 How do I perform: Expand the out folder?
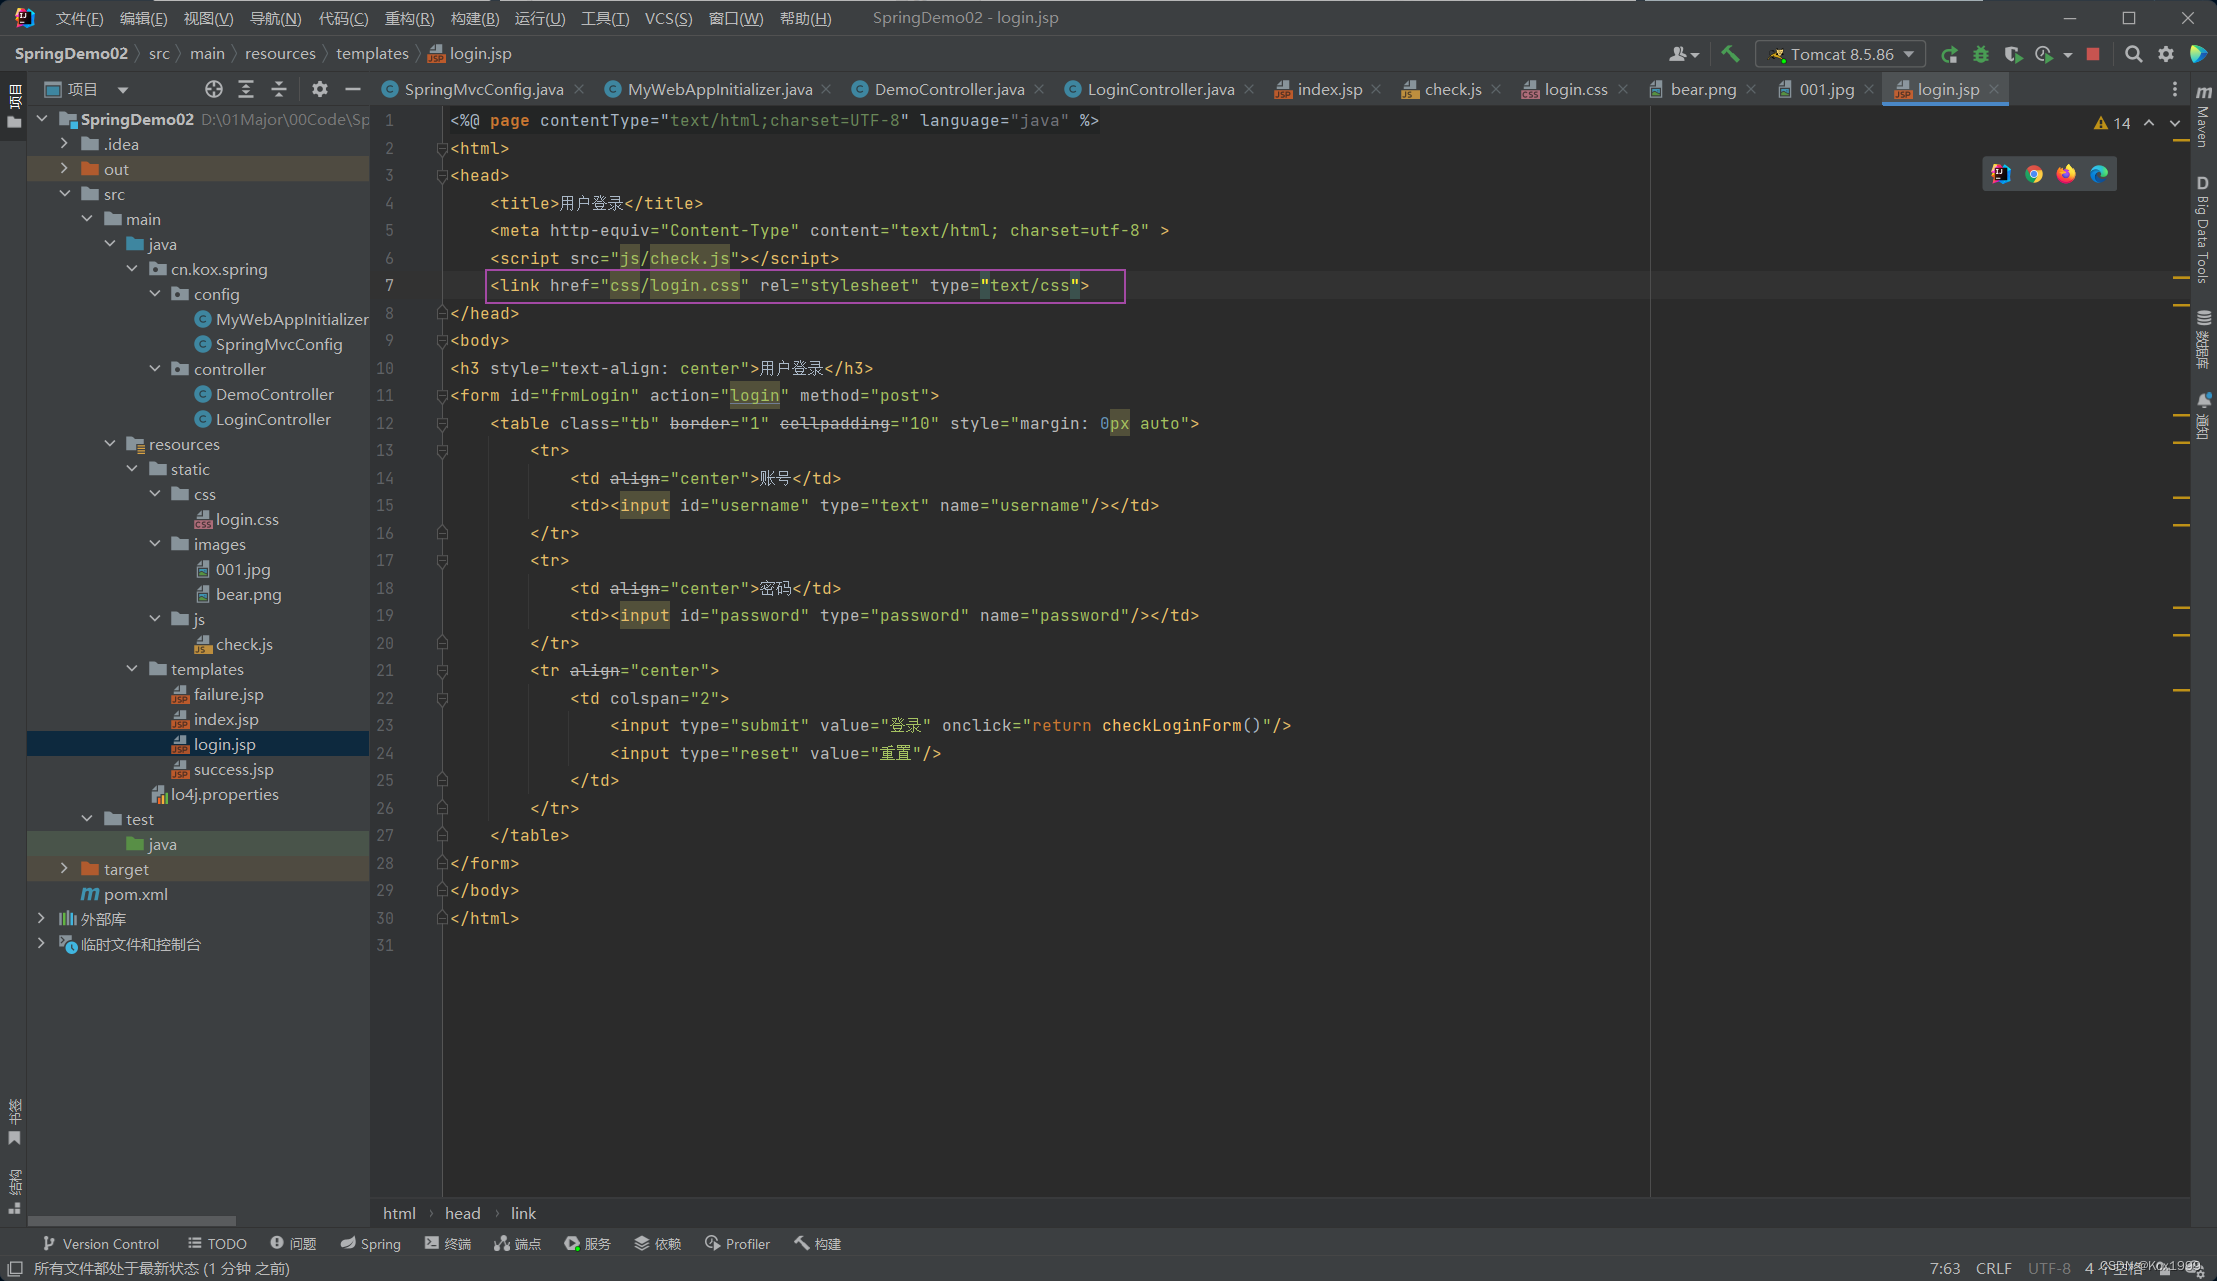64,169
